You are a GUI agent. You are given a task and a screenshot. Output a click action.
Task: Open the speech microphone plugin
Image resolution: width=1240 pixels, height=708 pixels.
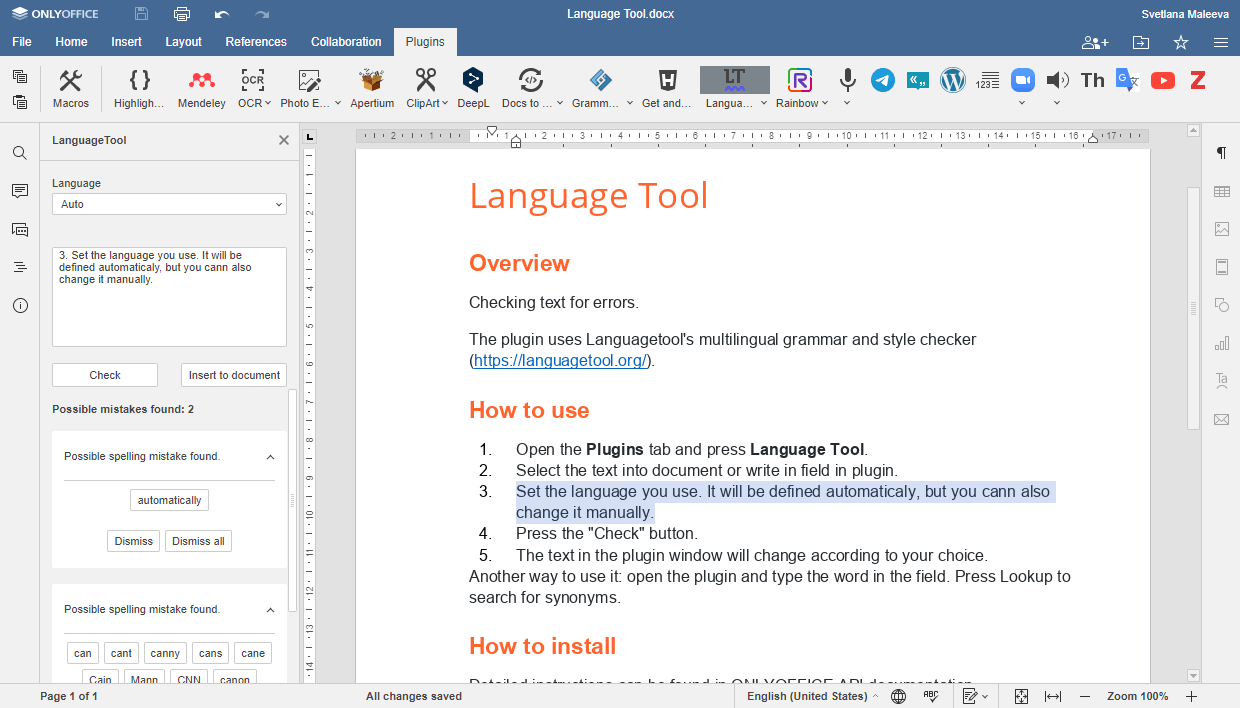pyautogui.click(x=848, y=80)
